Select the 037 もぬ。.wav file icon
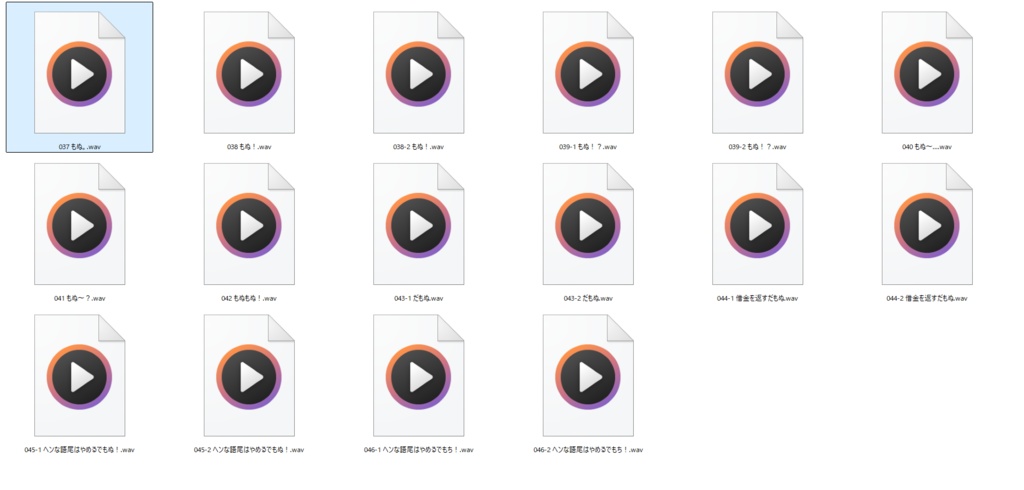1024x490 pixels. pos(80,73)
